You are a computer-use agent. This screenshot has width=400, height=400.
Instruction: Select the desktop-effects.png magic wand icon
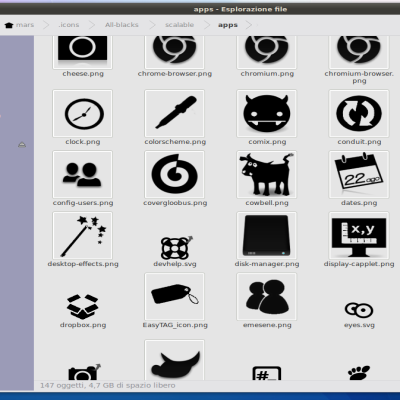tap(82, 235)
